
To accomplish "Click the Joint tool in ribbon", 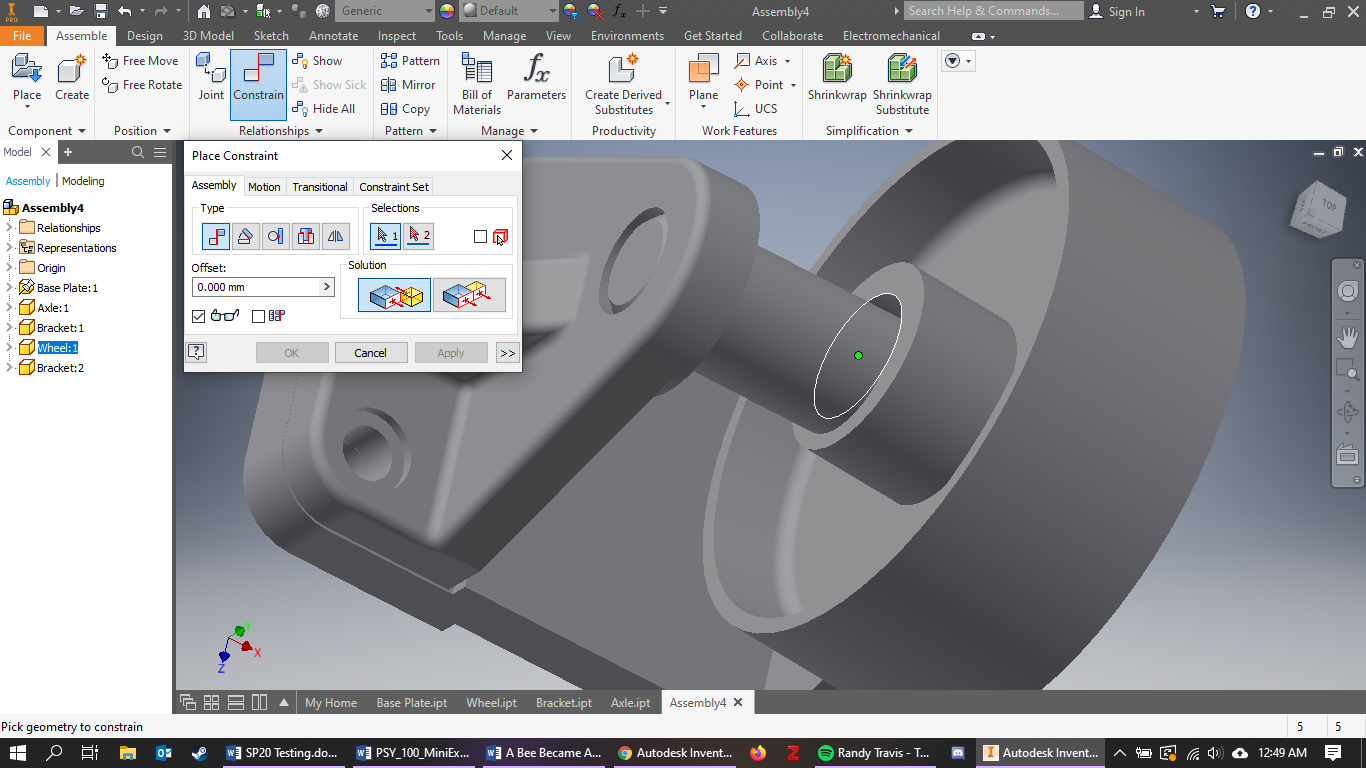I will coord(211,77).
